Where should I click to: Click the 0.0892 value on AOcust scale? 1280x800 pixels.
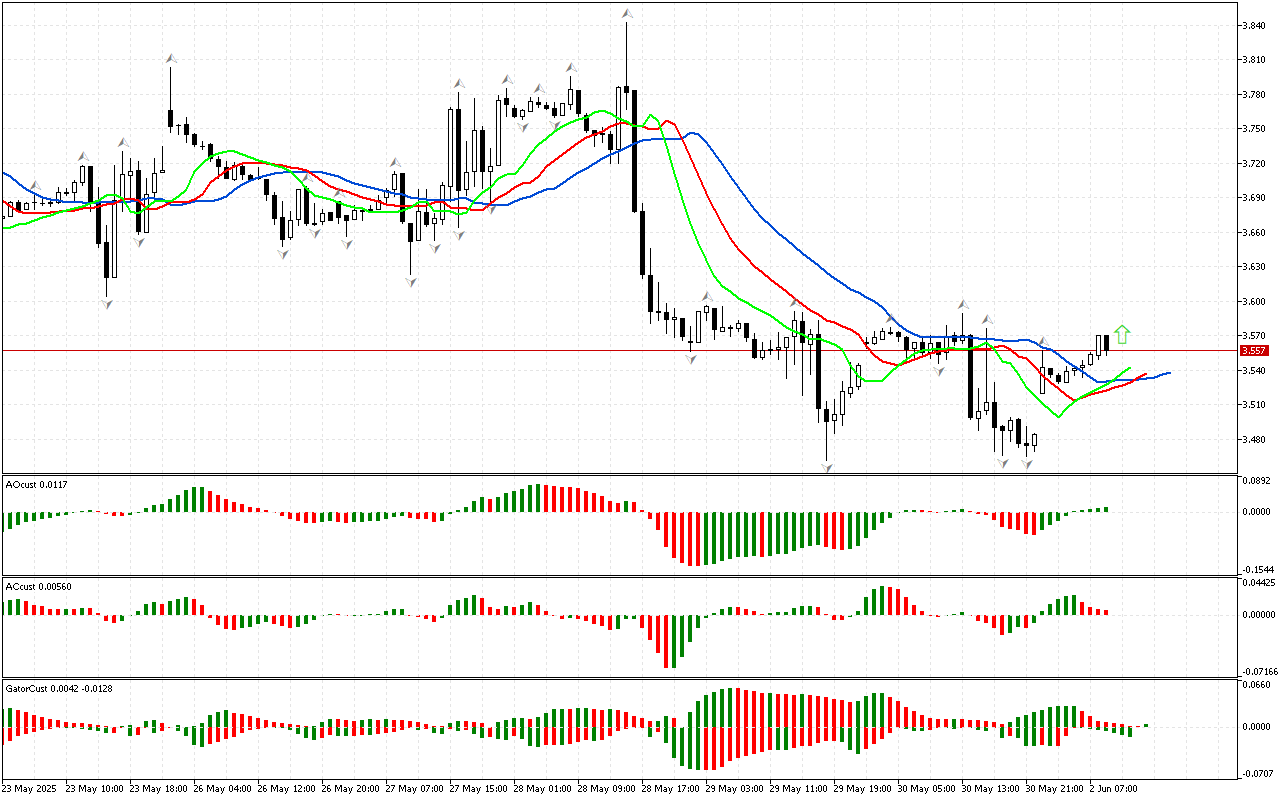1256,481
